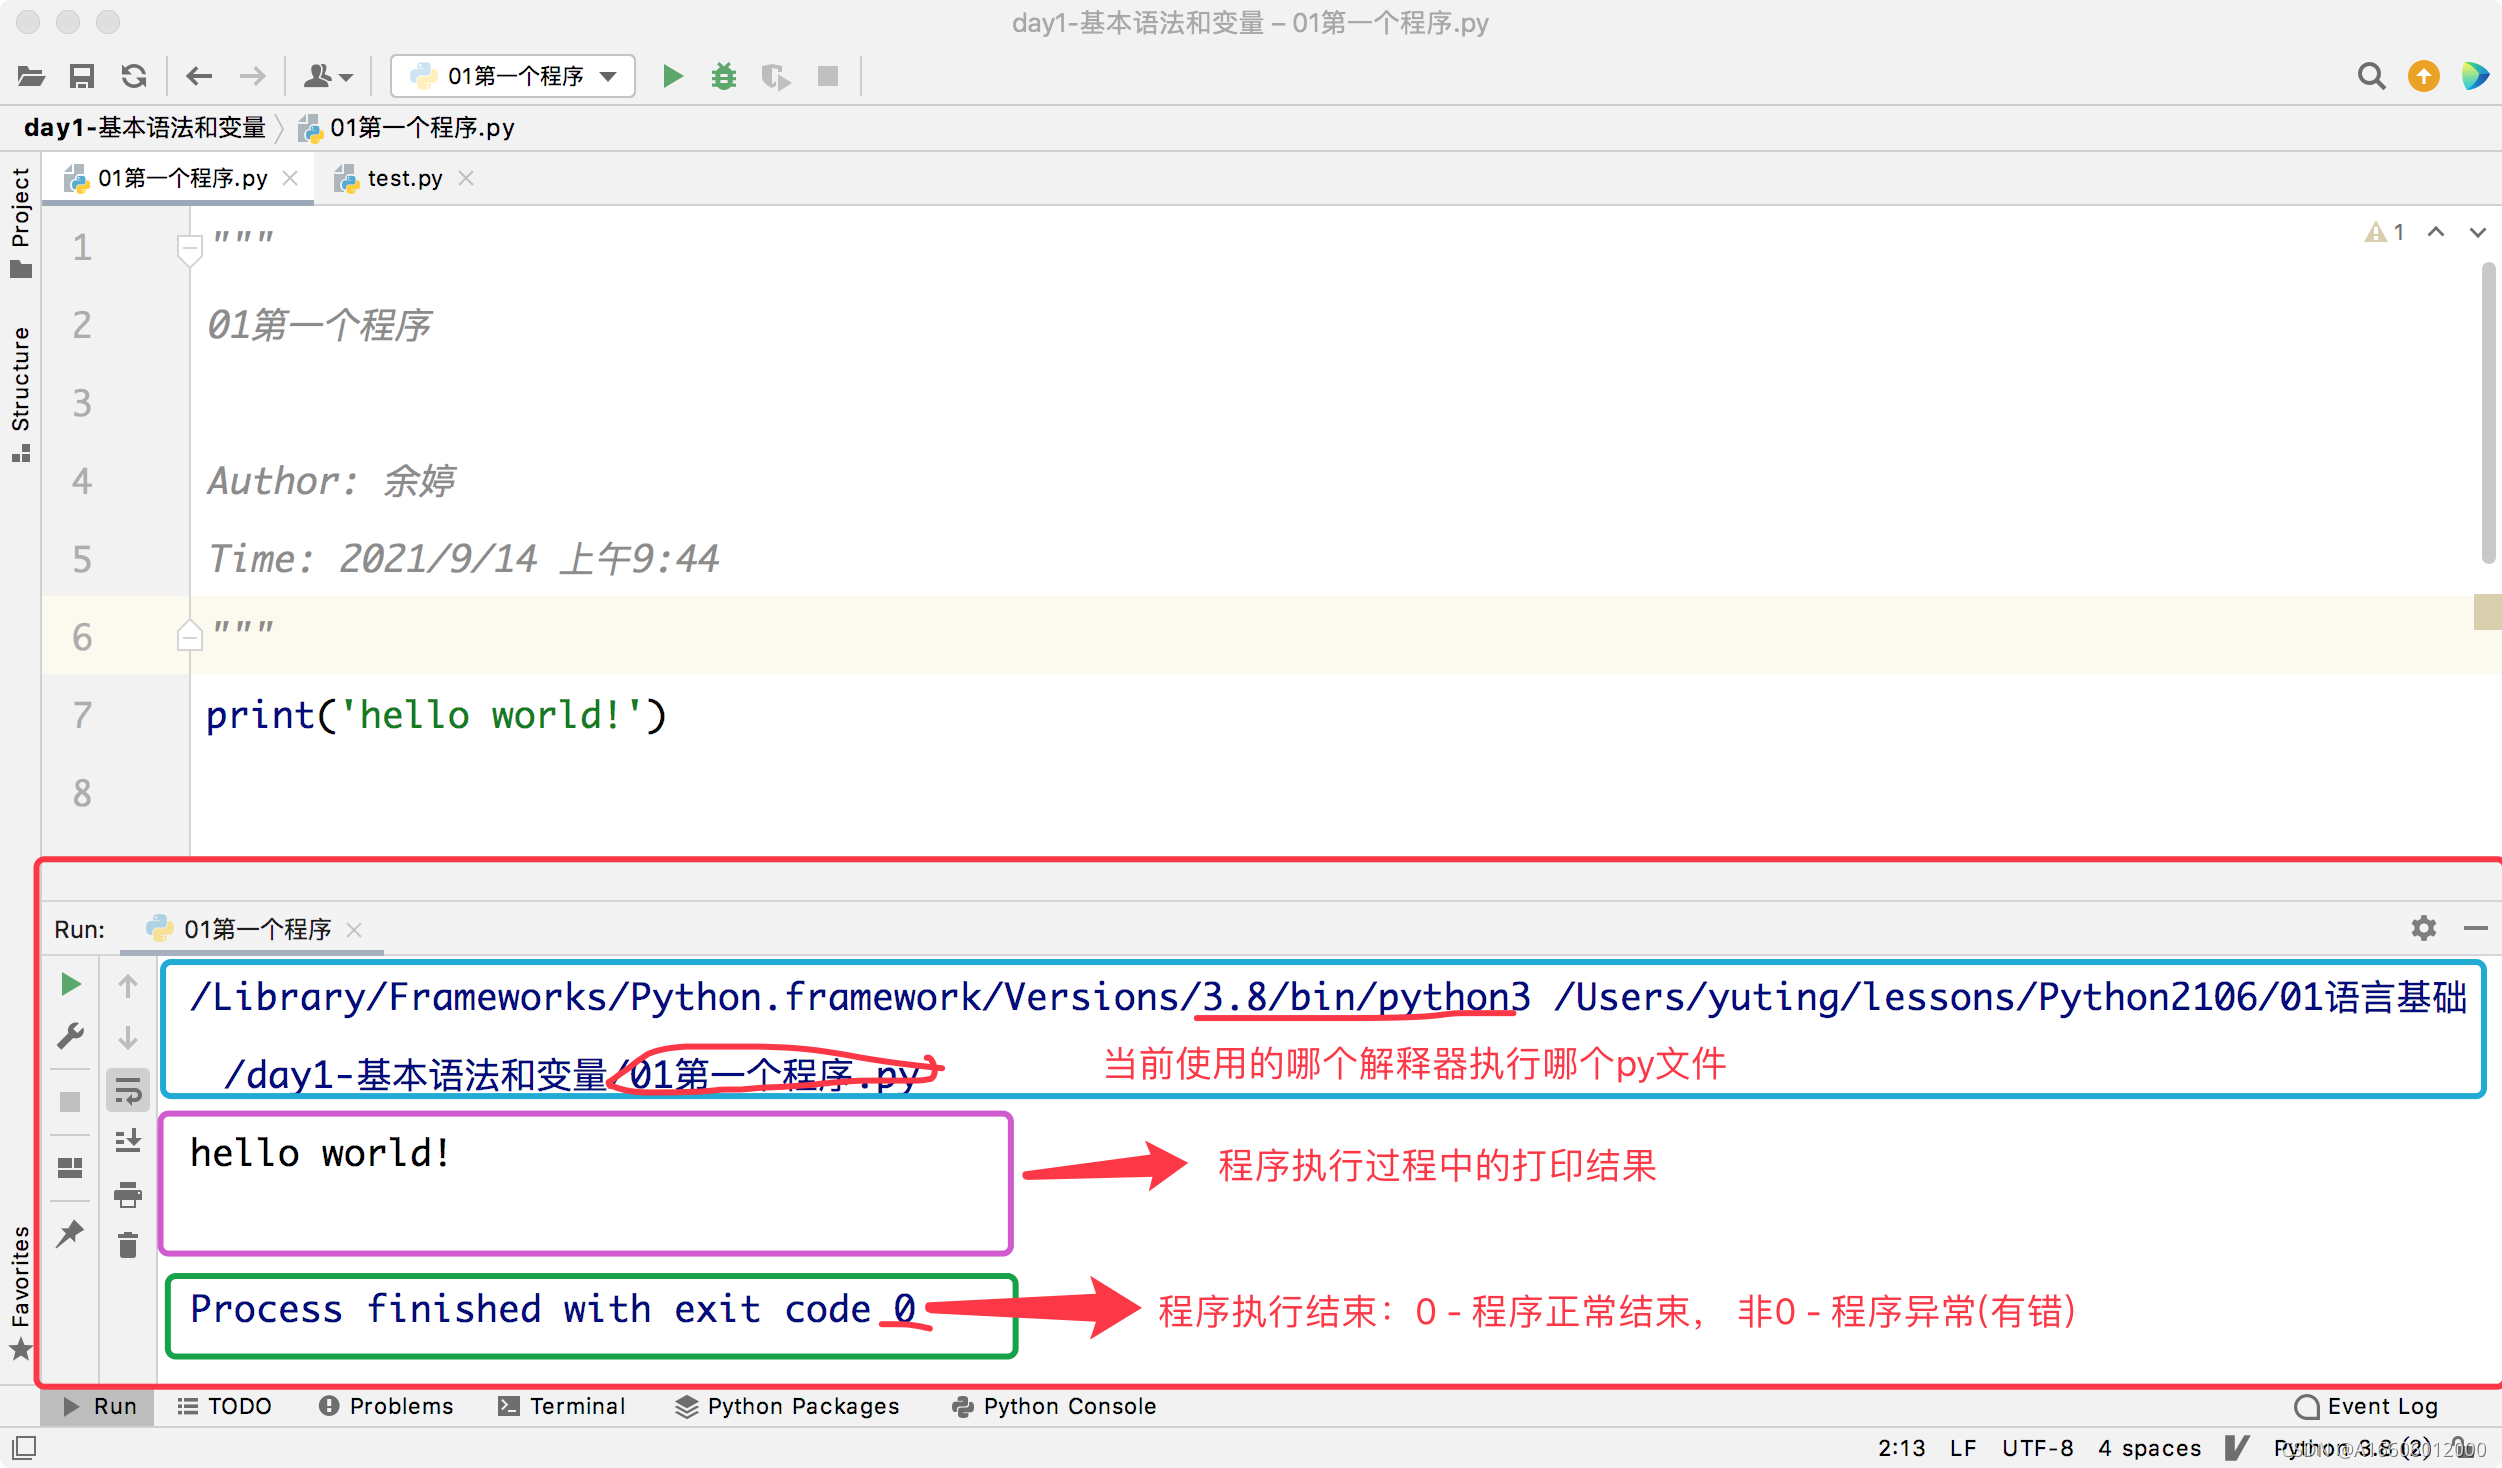Click the print icon in Run panel
Viewport: 2502px width, 1468px height.
(128, 1194)
